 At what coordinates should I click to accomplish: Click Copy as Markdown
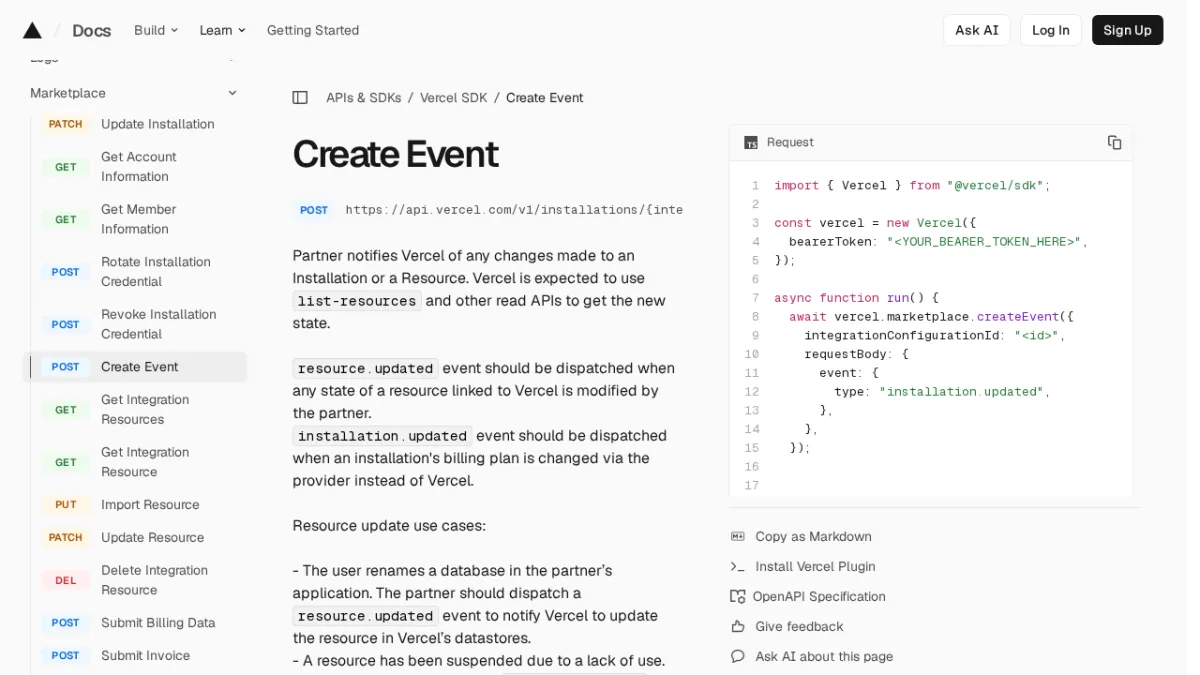814,537
